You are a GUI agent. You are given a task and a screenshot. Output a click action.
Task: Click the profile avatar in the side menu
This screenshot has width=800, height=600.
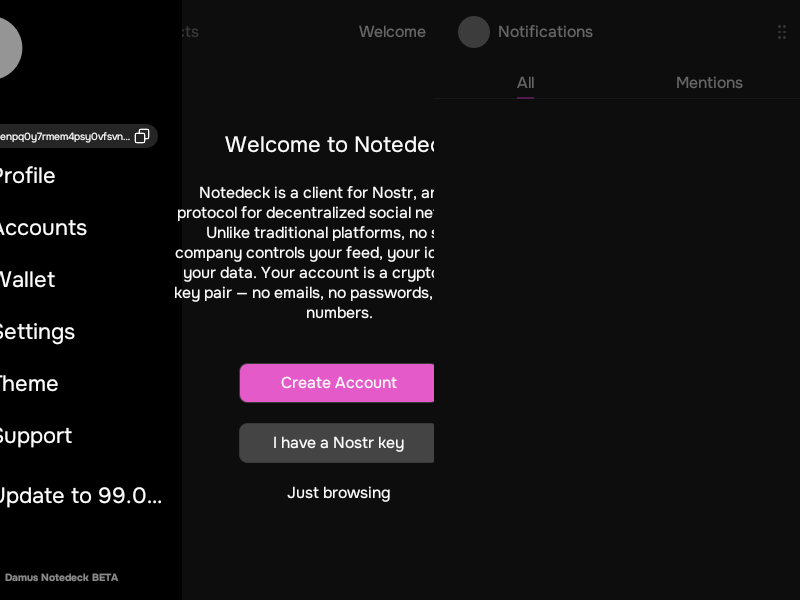click(5, 48)
